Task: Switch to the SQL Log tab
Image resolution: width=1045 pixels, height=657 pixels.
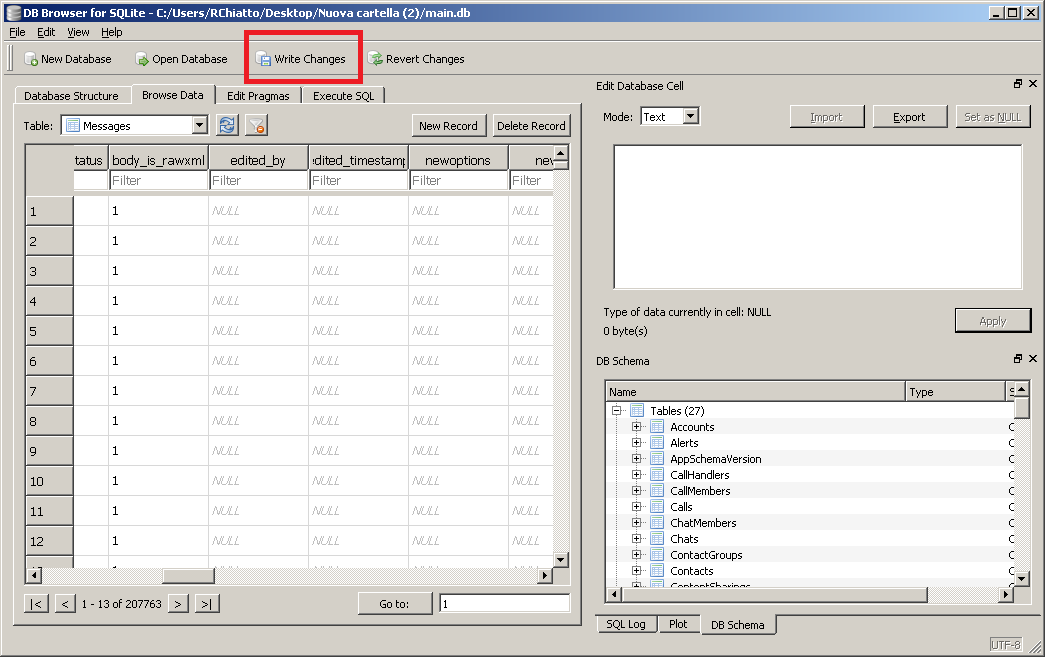Action: pyautogui.click(x=626, y=624)
